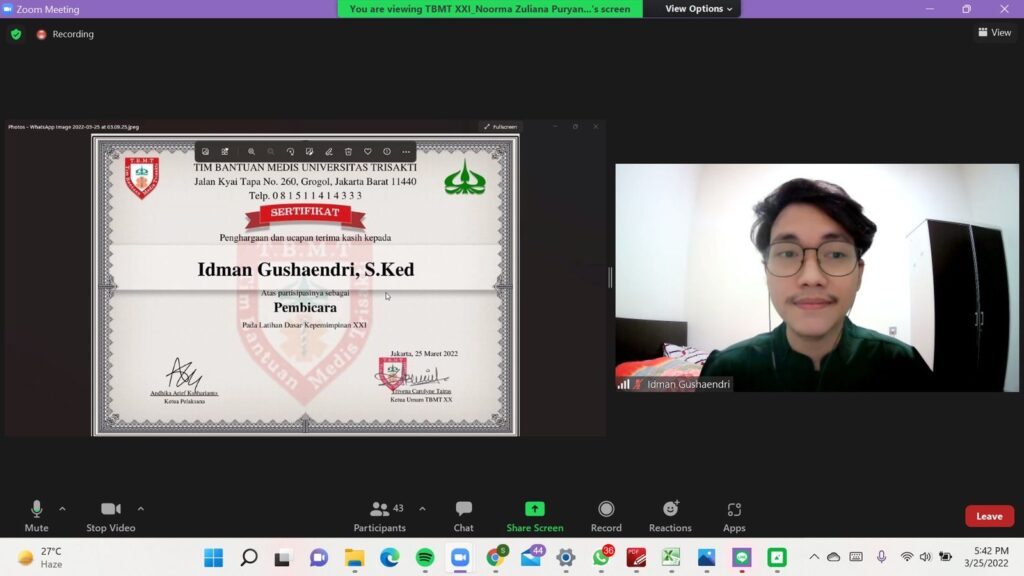Stop the Zoom video camera
The height and width of the screenshot is (576, 1024).
[110, 515]
